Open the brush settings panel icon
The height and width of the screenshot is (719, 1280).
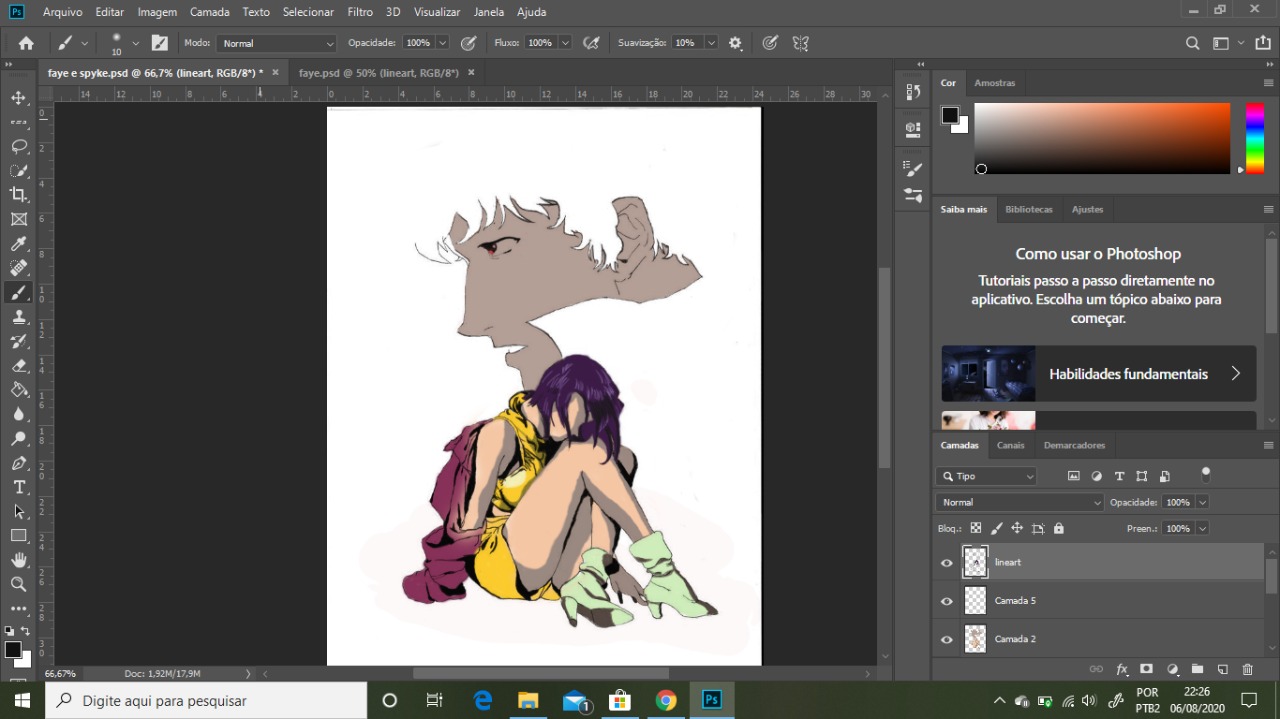click(160, 43)
